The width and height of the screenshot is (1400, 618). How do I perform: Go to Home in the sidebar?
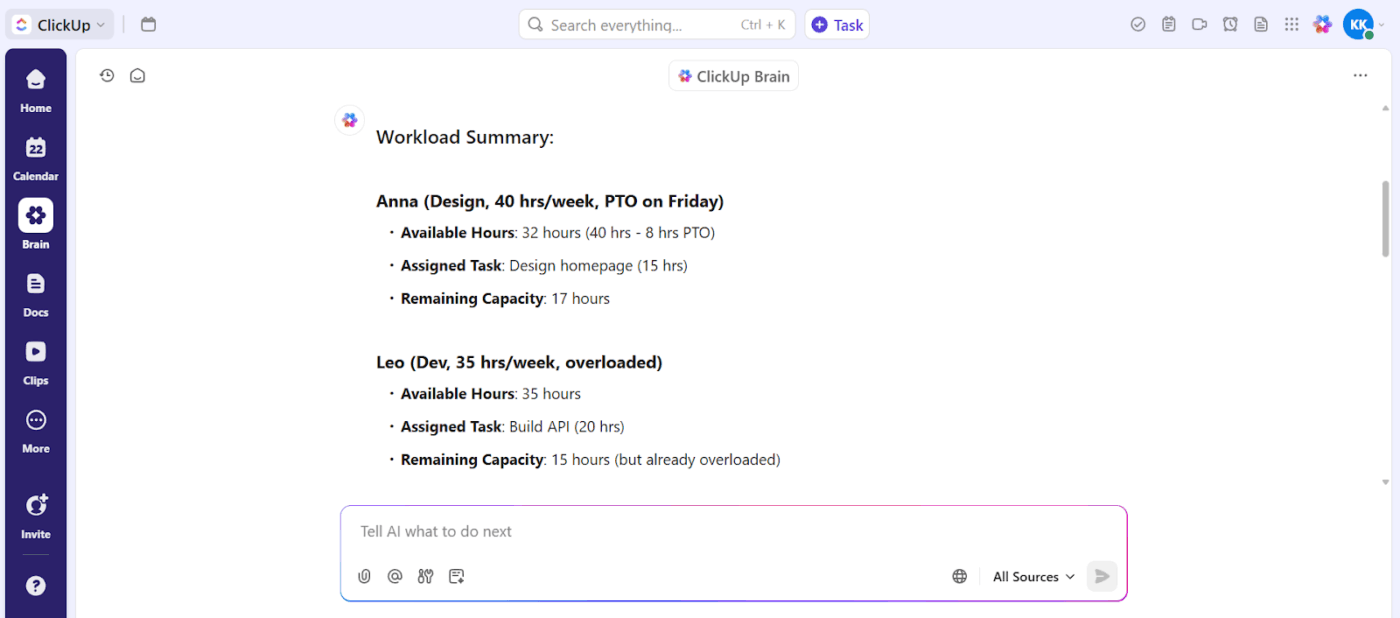(36, 90)
